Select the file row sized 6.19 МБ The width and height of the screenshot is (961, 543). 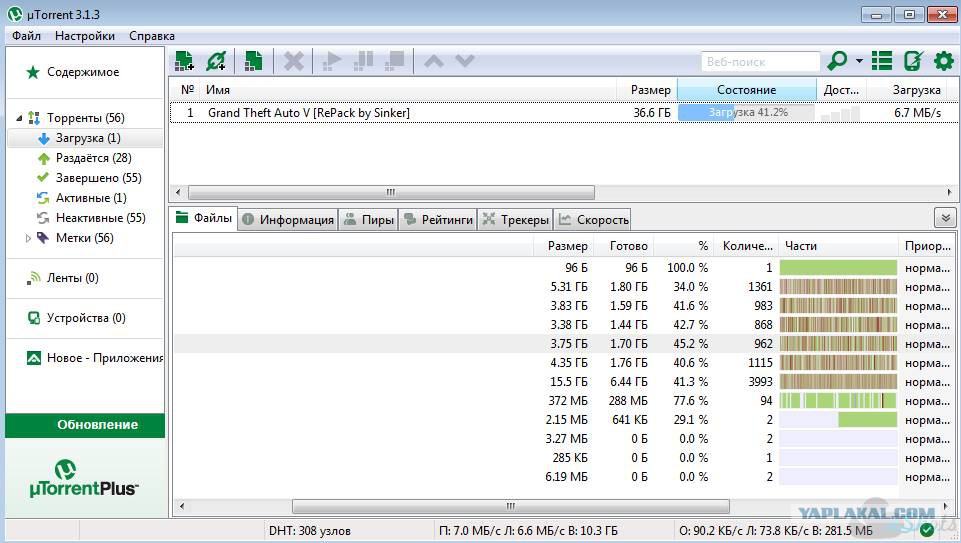[564, 477]
